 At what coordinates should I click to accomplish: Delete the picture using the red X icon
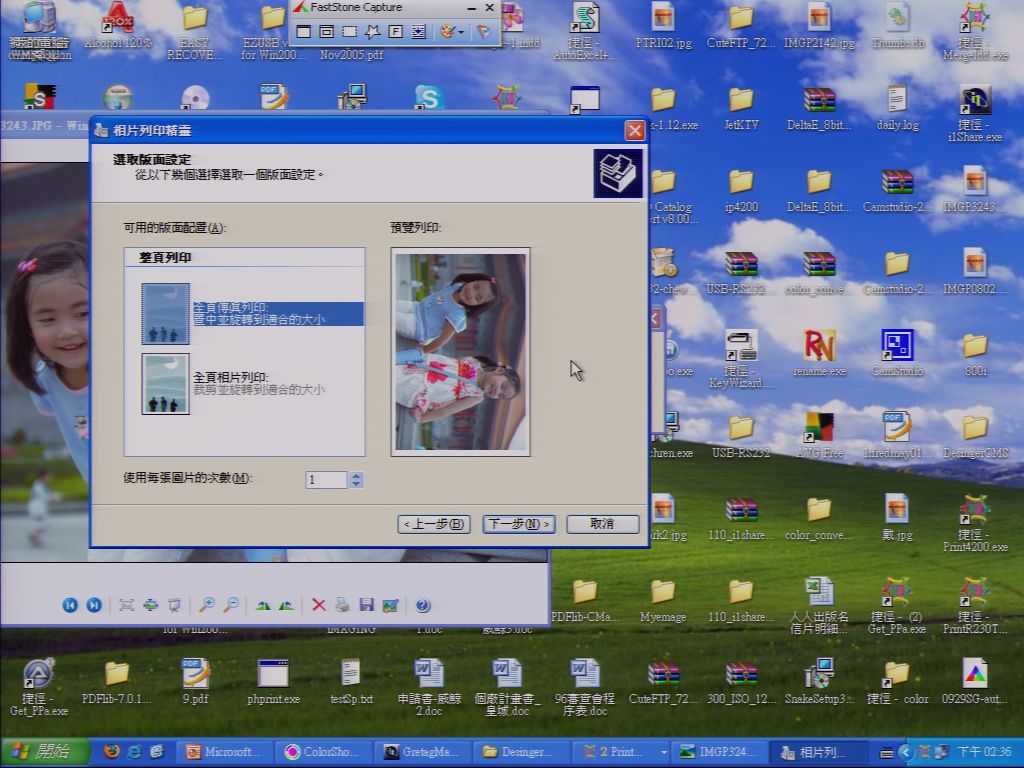[x=319, y=605]
